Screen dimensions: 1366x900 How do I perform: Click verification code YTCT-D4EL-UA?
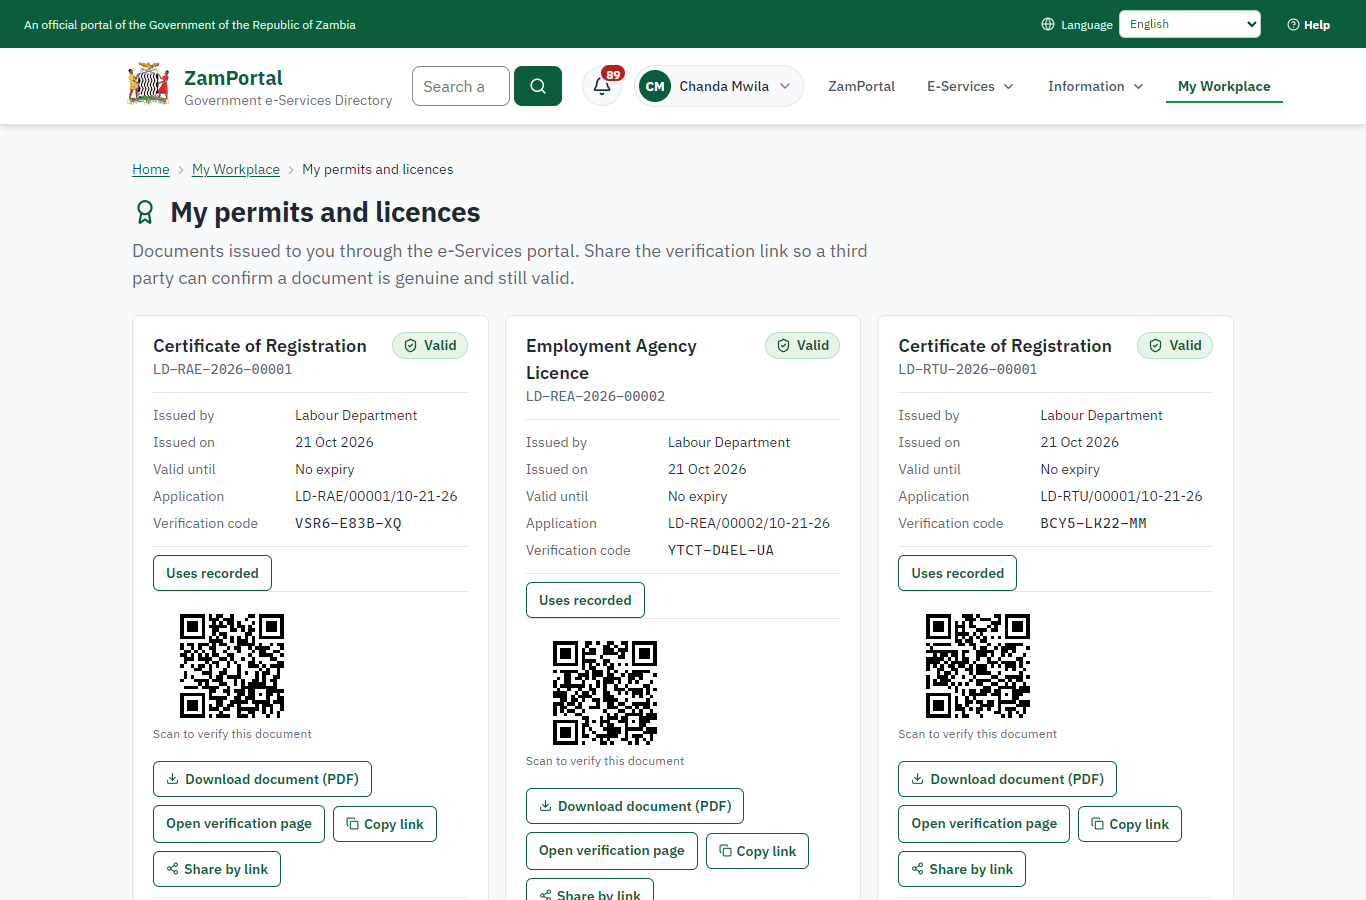pyautogui.click(x=721, y=550)
